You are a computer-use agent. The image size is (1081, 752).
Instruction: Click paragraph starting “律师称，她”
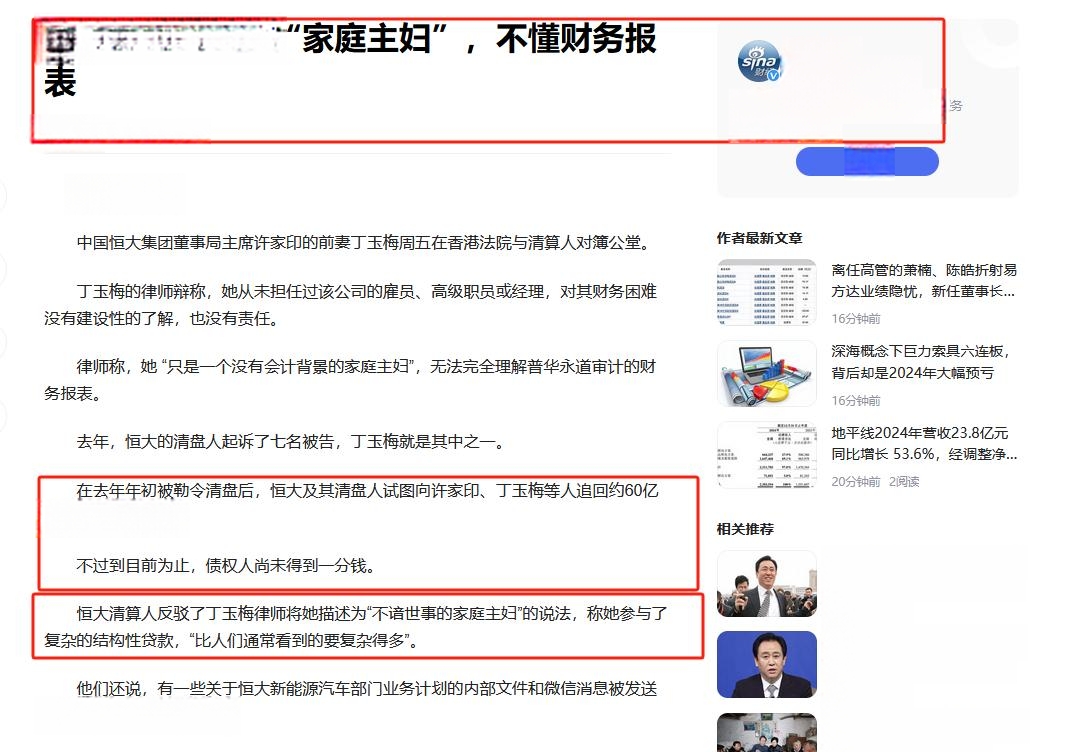pyautogui.click(x=350, y=380)
